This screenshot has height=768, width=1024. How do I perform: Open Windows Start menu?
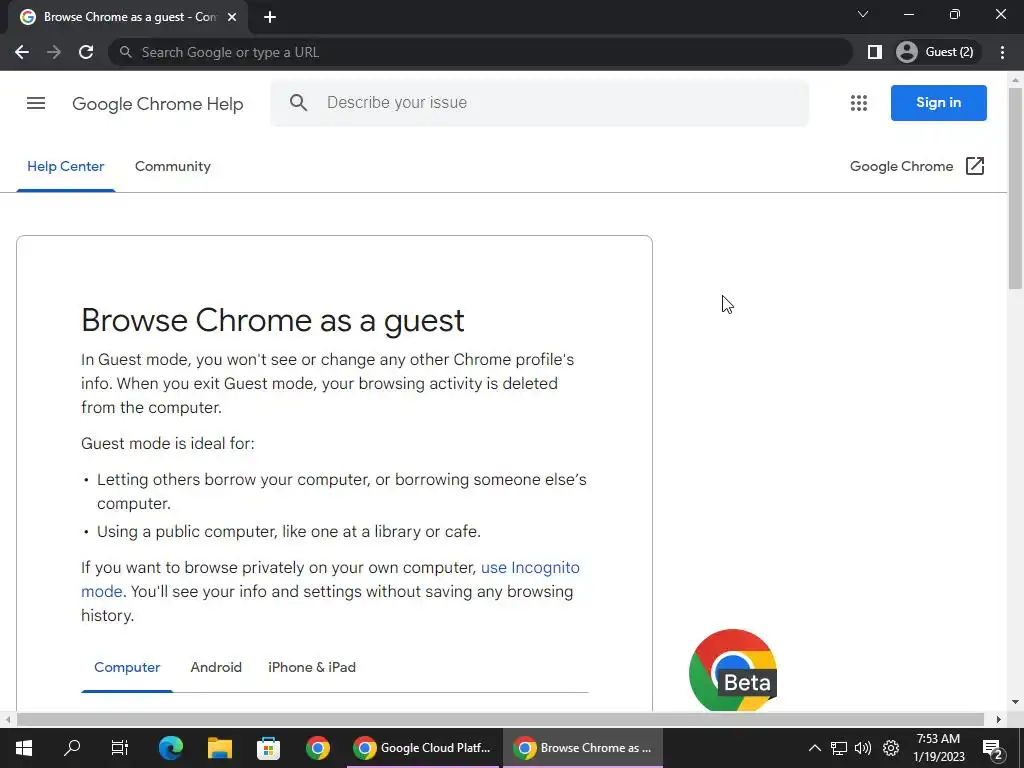tap(24, 748)
